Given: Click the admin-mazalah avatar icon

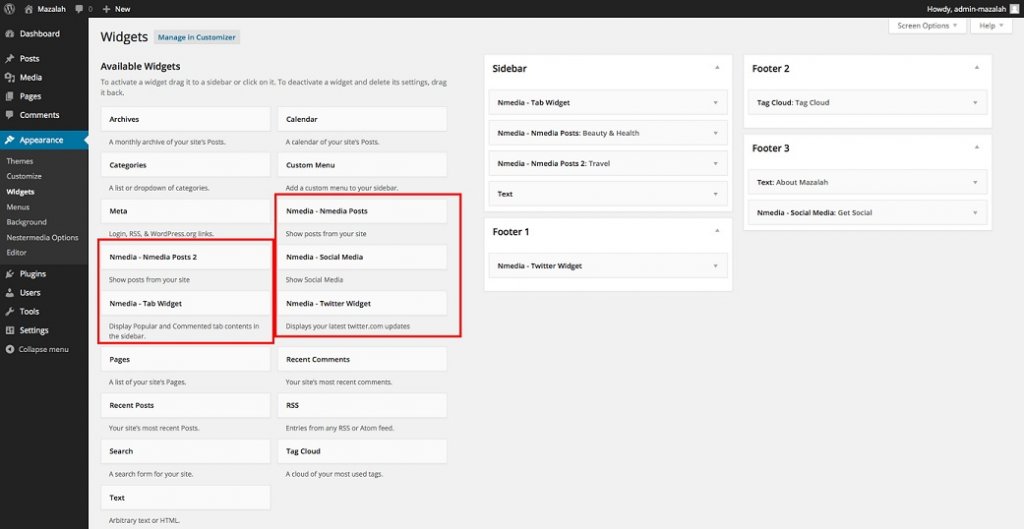Looking at the screenshot, I should click(x=1013, y=8).
